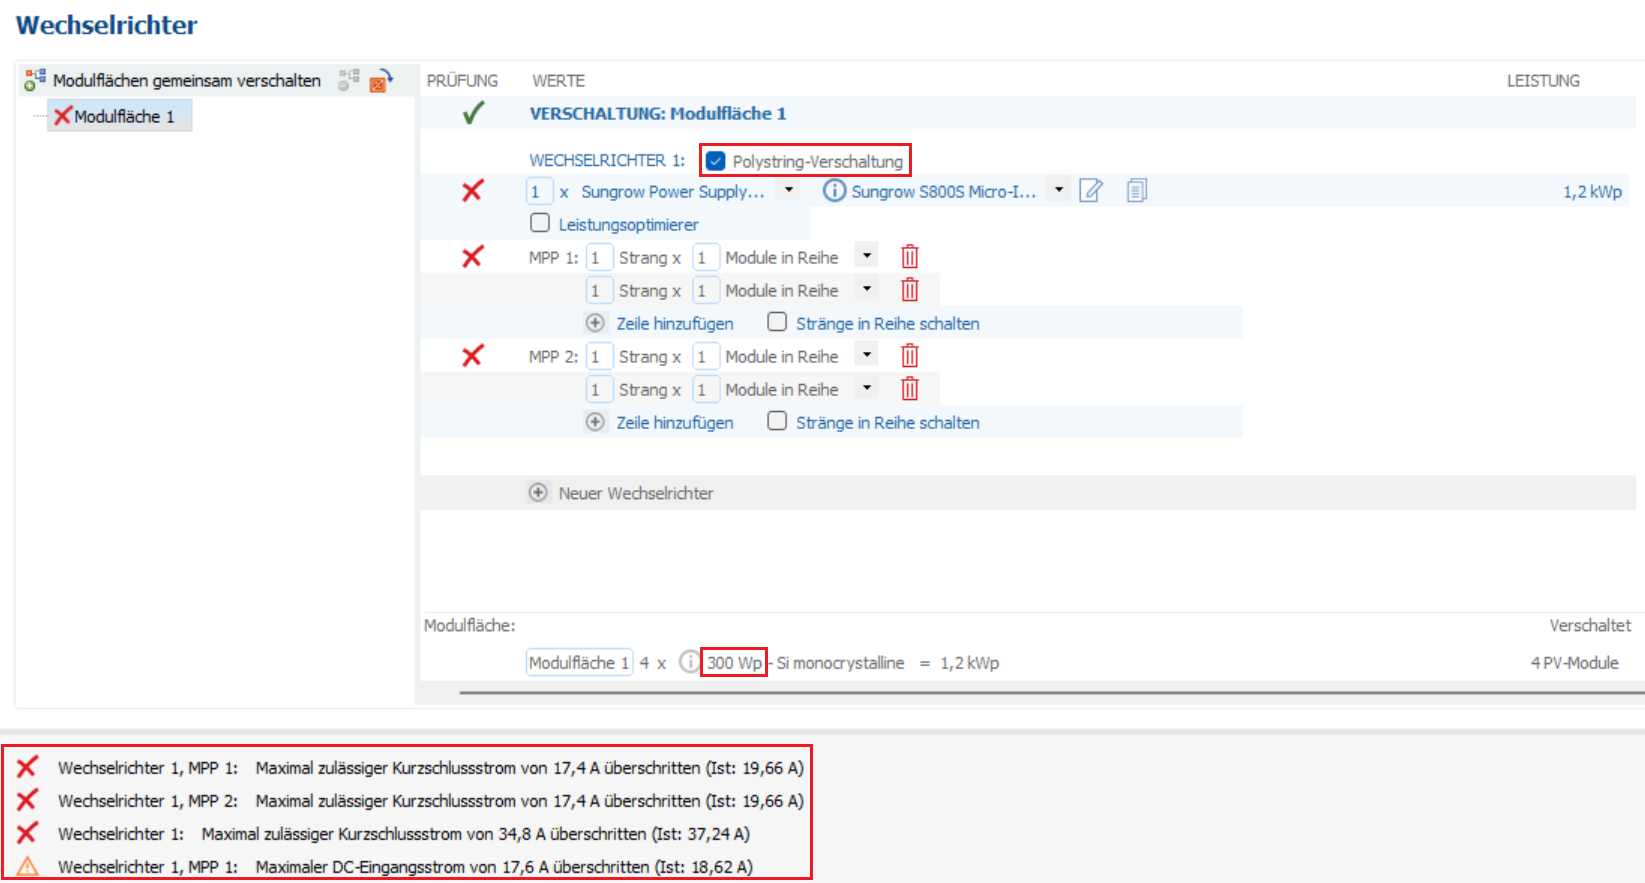
Task: Click the horizontal scrollbar below module row
Action: [1050, 692]
